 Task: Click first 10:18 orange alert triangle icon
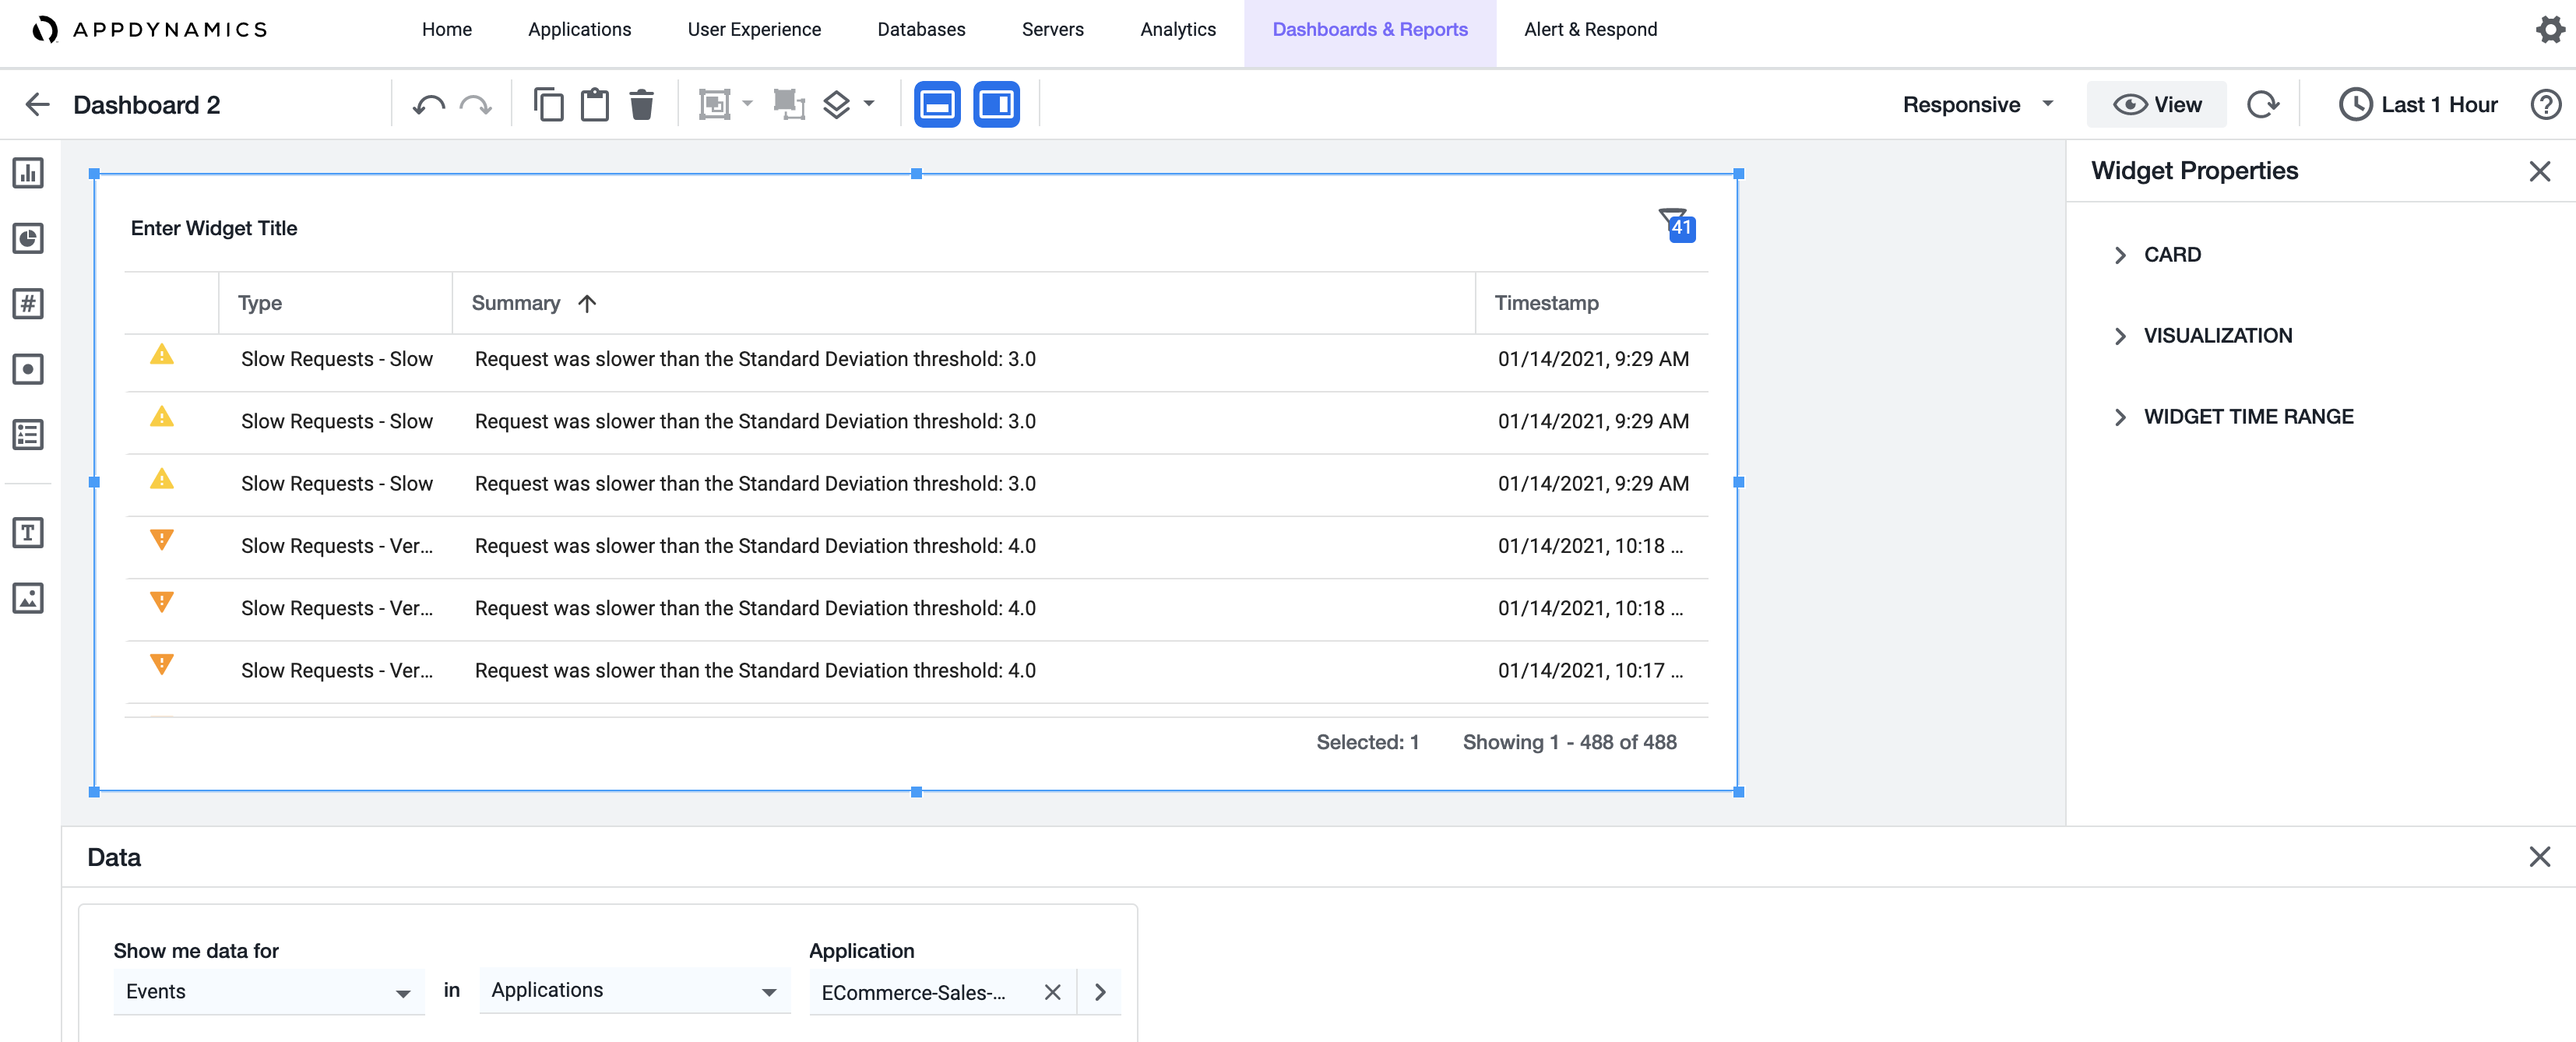click(x=161, y=541)
